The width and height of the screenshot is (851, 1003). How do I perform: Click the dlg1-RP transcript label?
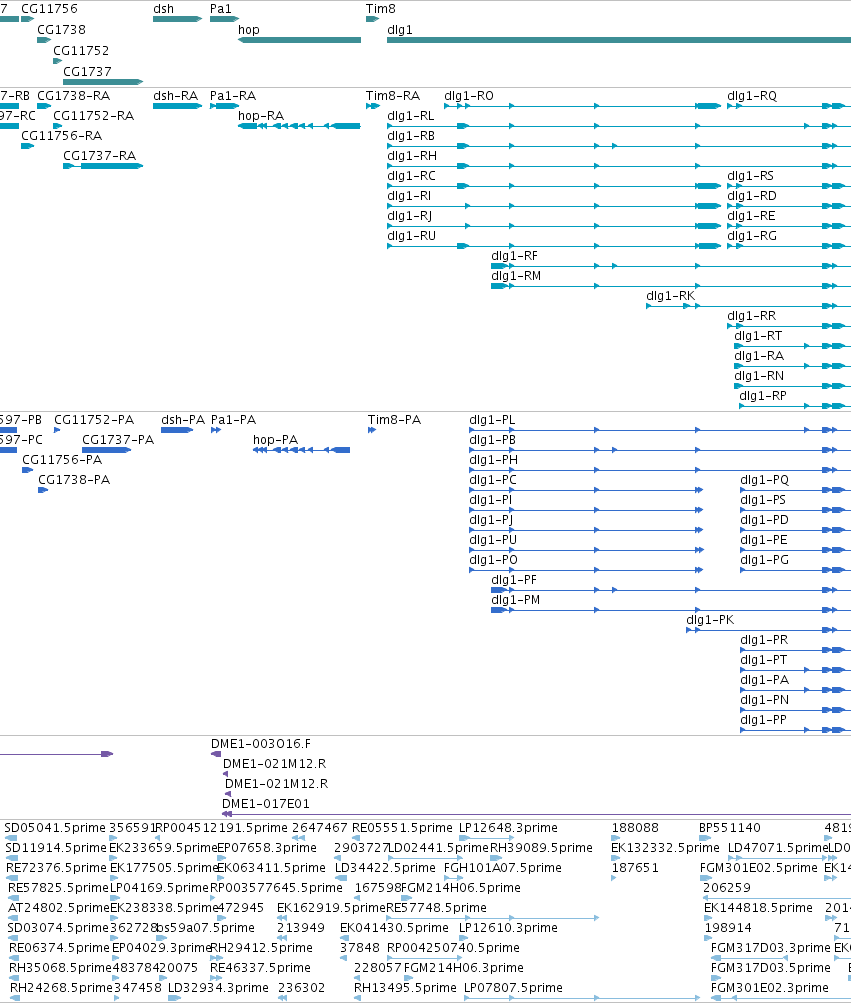point(763,395)
